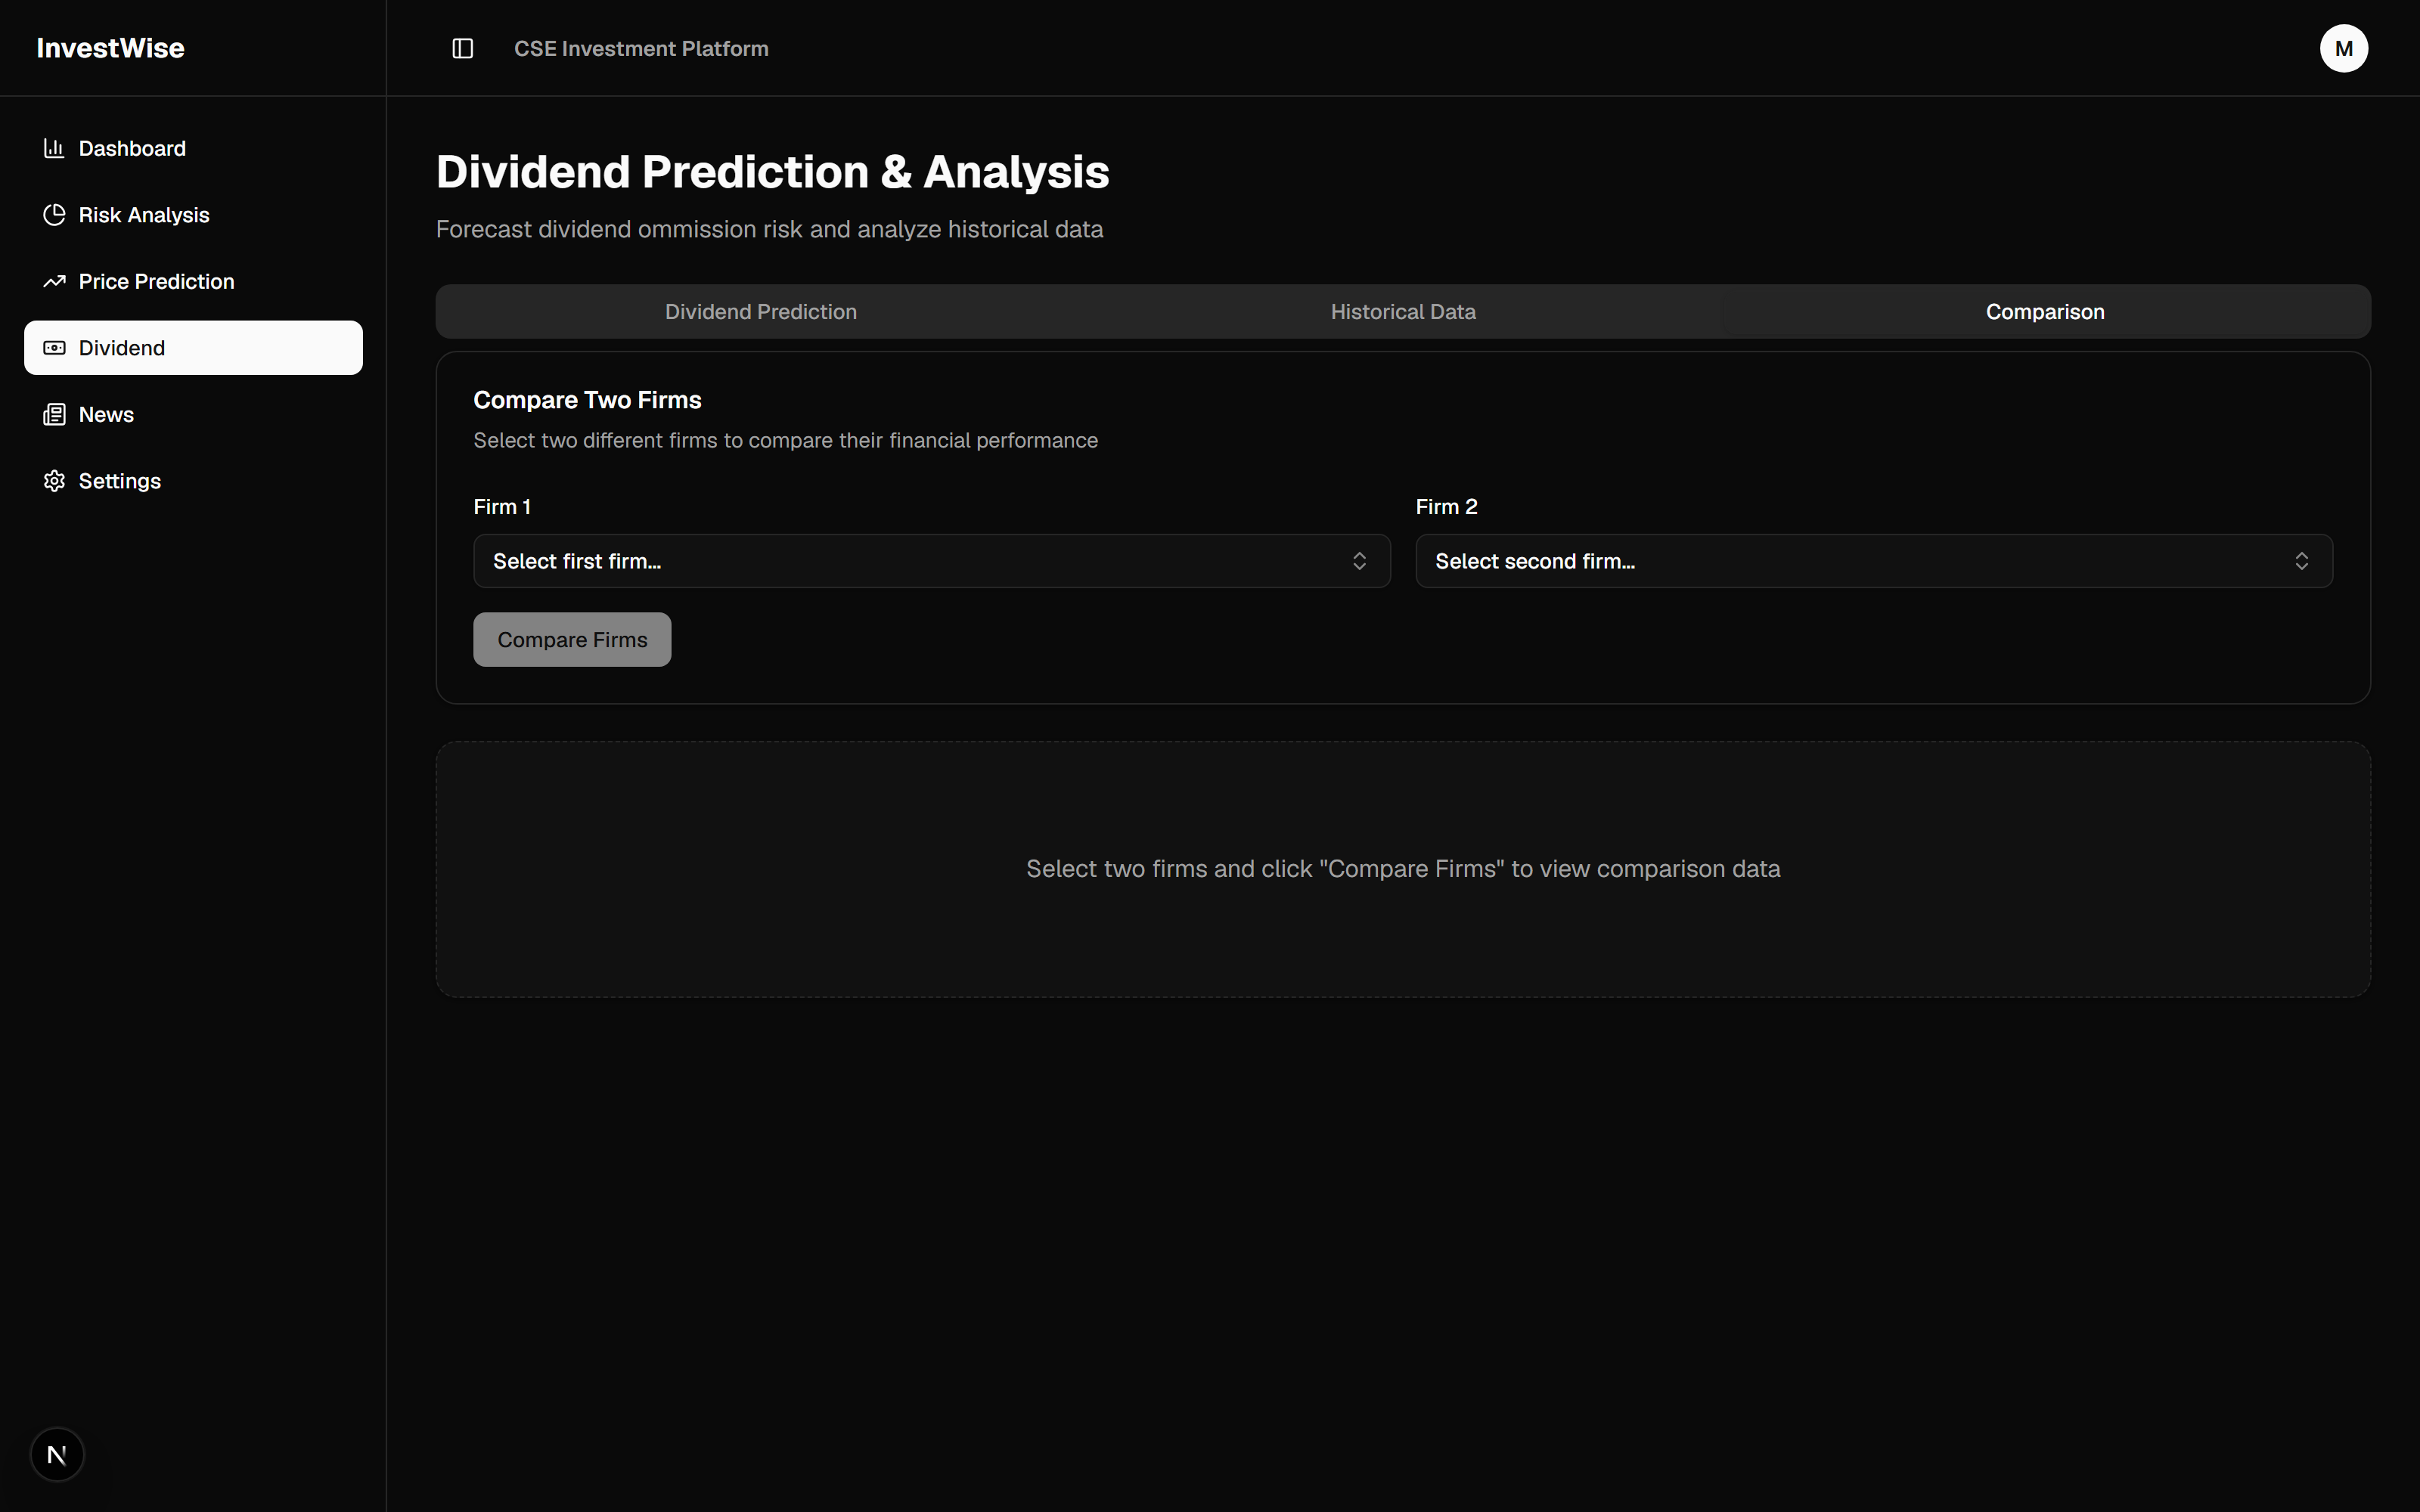Screen dimensions: 2420x1512
Task: Open the user avatar M menu
Action: (x=2343, y=48)
